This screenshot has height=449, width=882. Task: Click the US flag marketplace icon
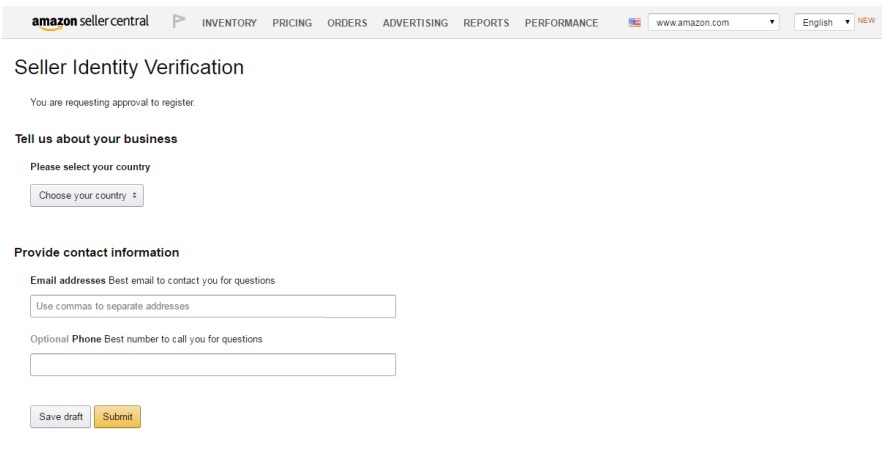634,23
